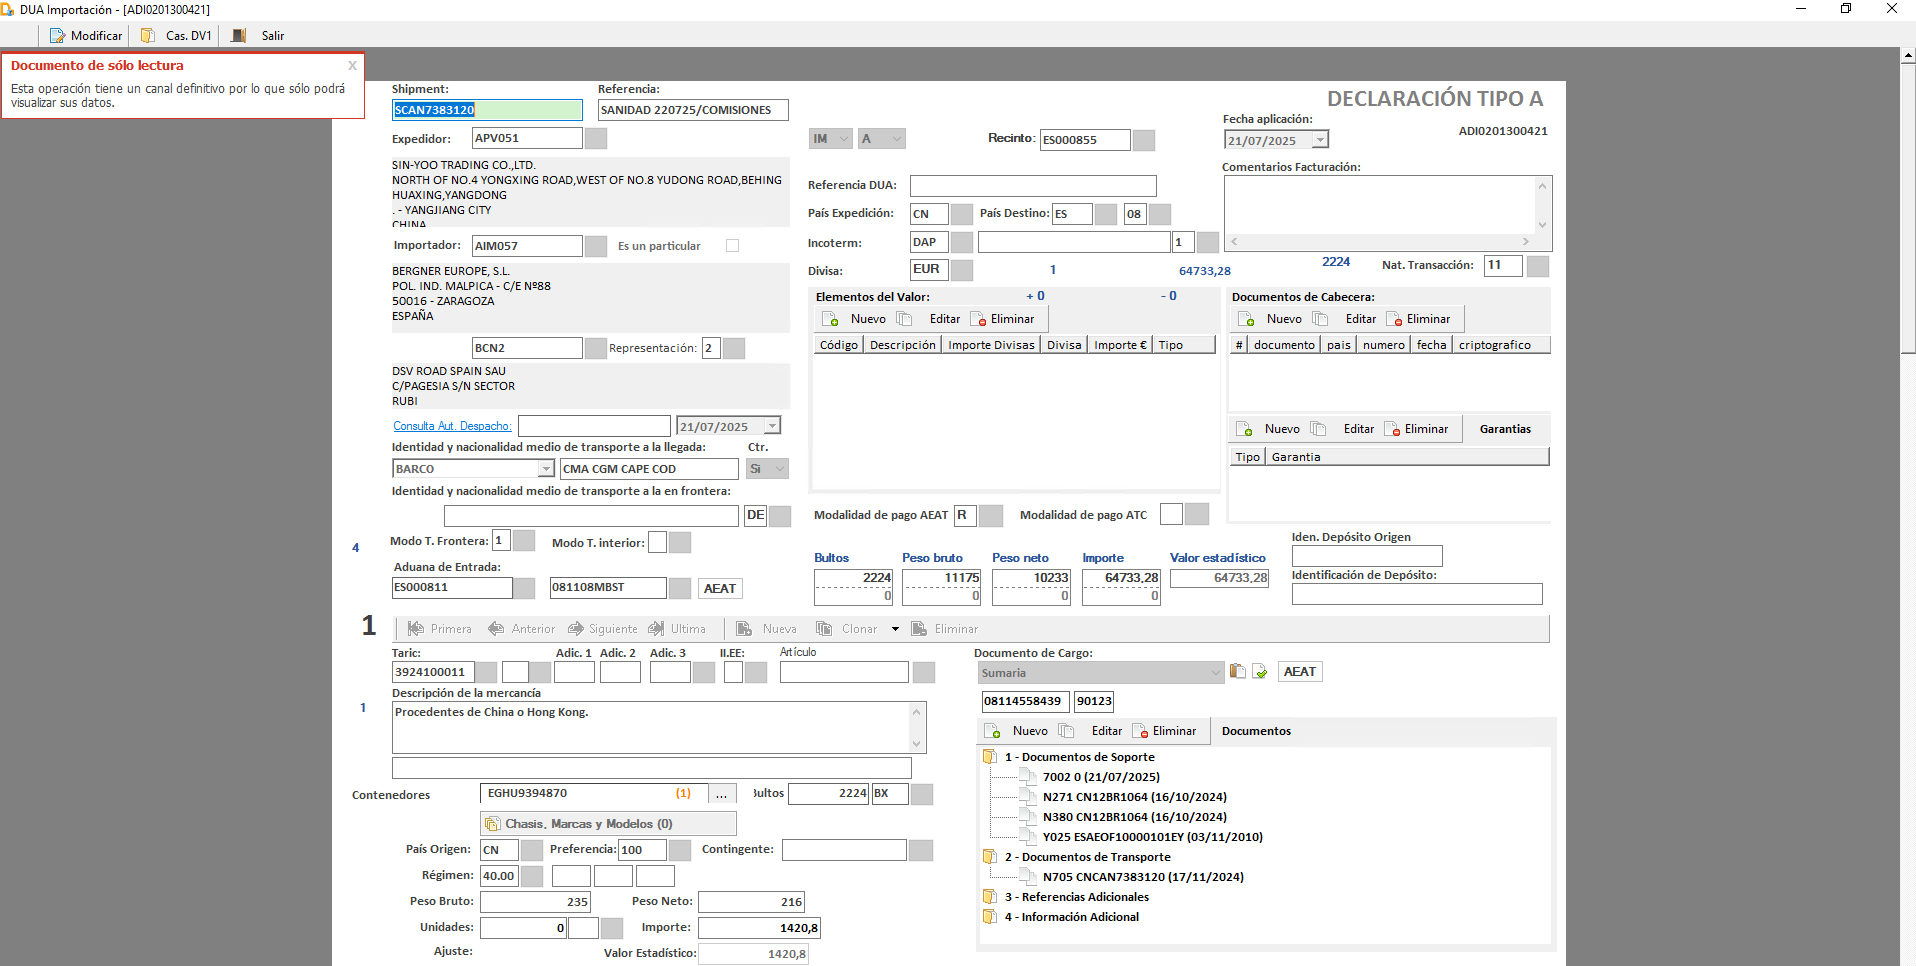Image resolution: width=1916 pixels, height=966 pixels.
Task: Click the Referencia DUA input field
Action: tap(1032, 186)
